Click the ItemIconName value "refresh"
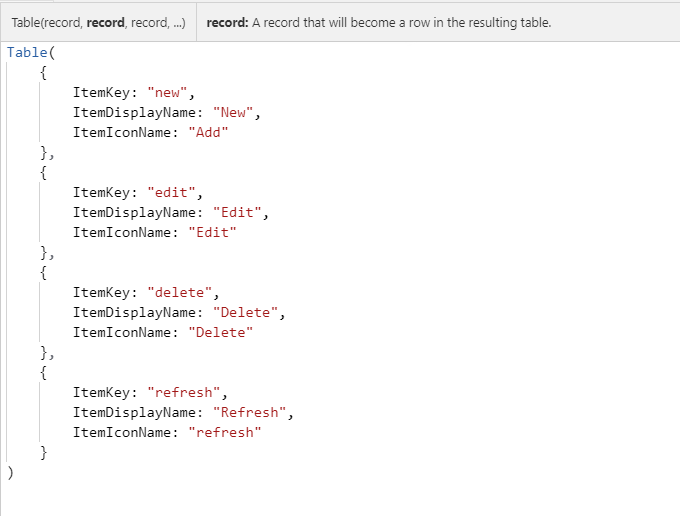 click(224, 432)
